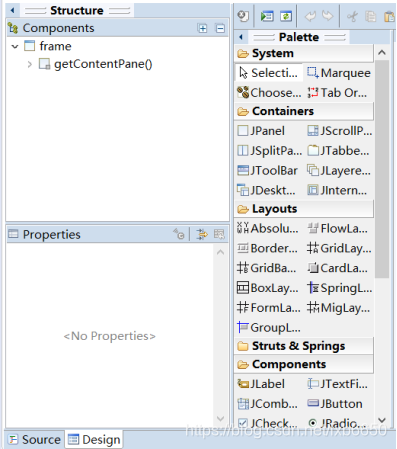
Task: Pick JCheckBox component
Action: [x=267, y=423]
